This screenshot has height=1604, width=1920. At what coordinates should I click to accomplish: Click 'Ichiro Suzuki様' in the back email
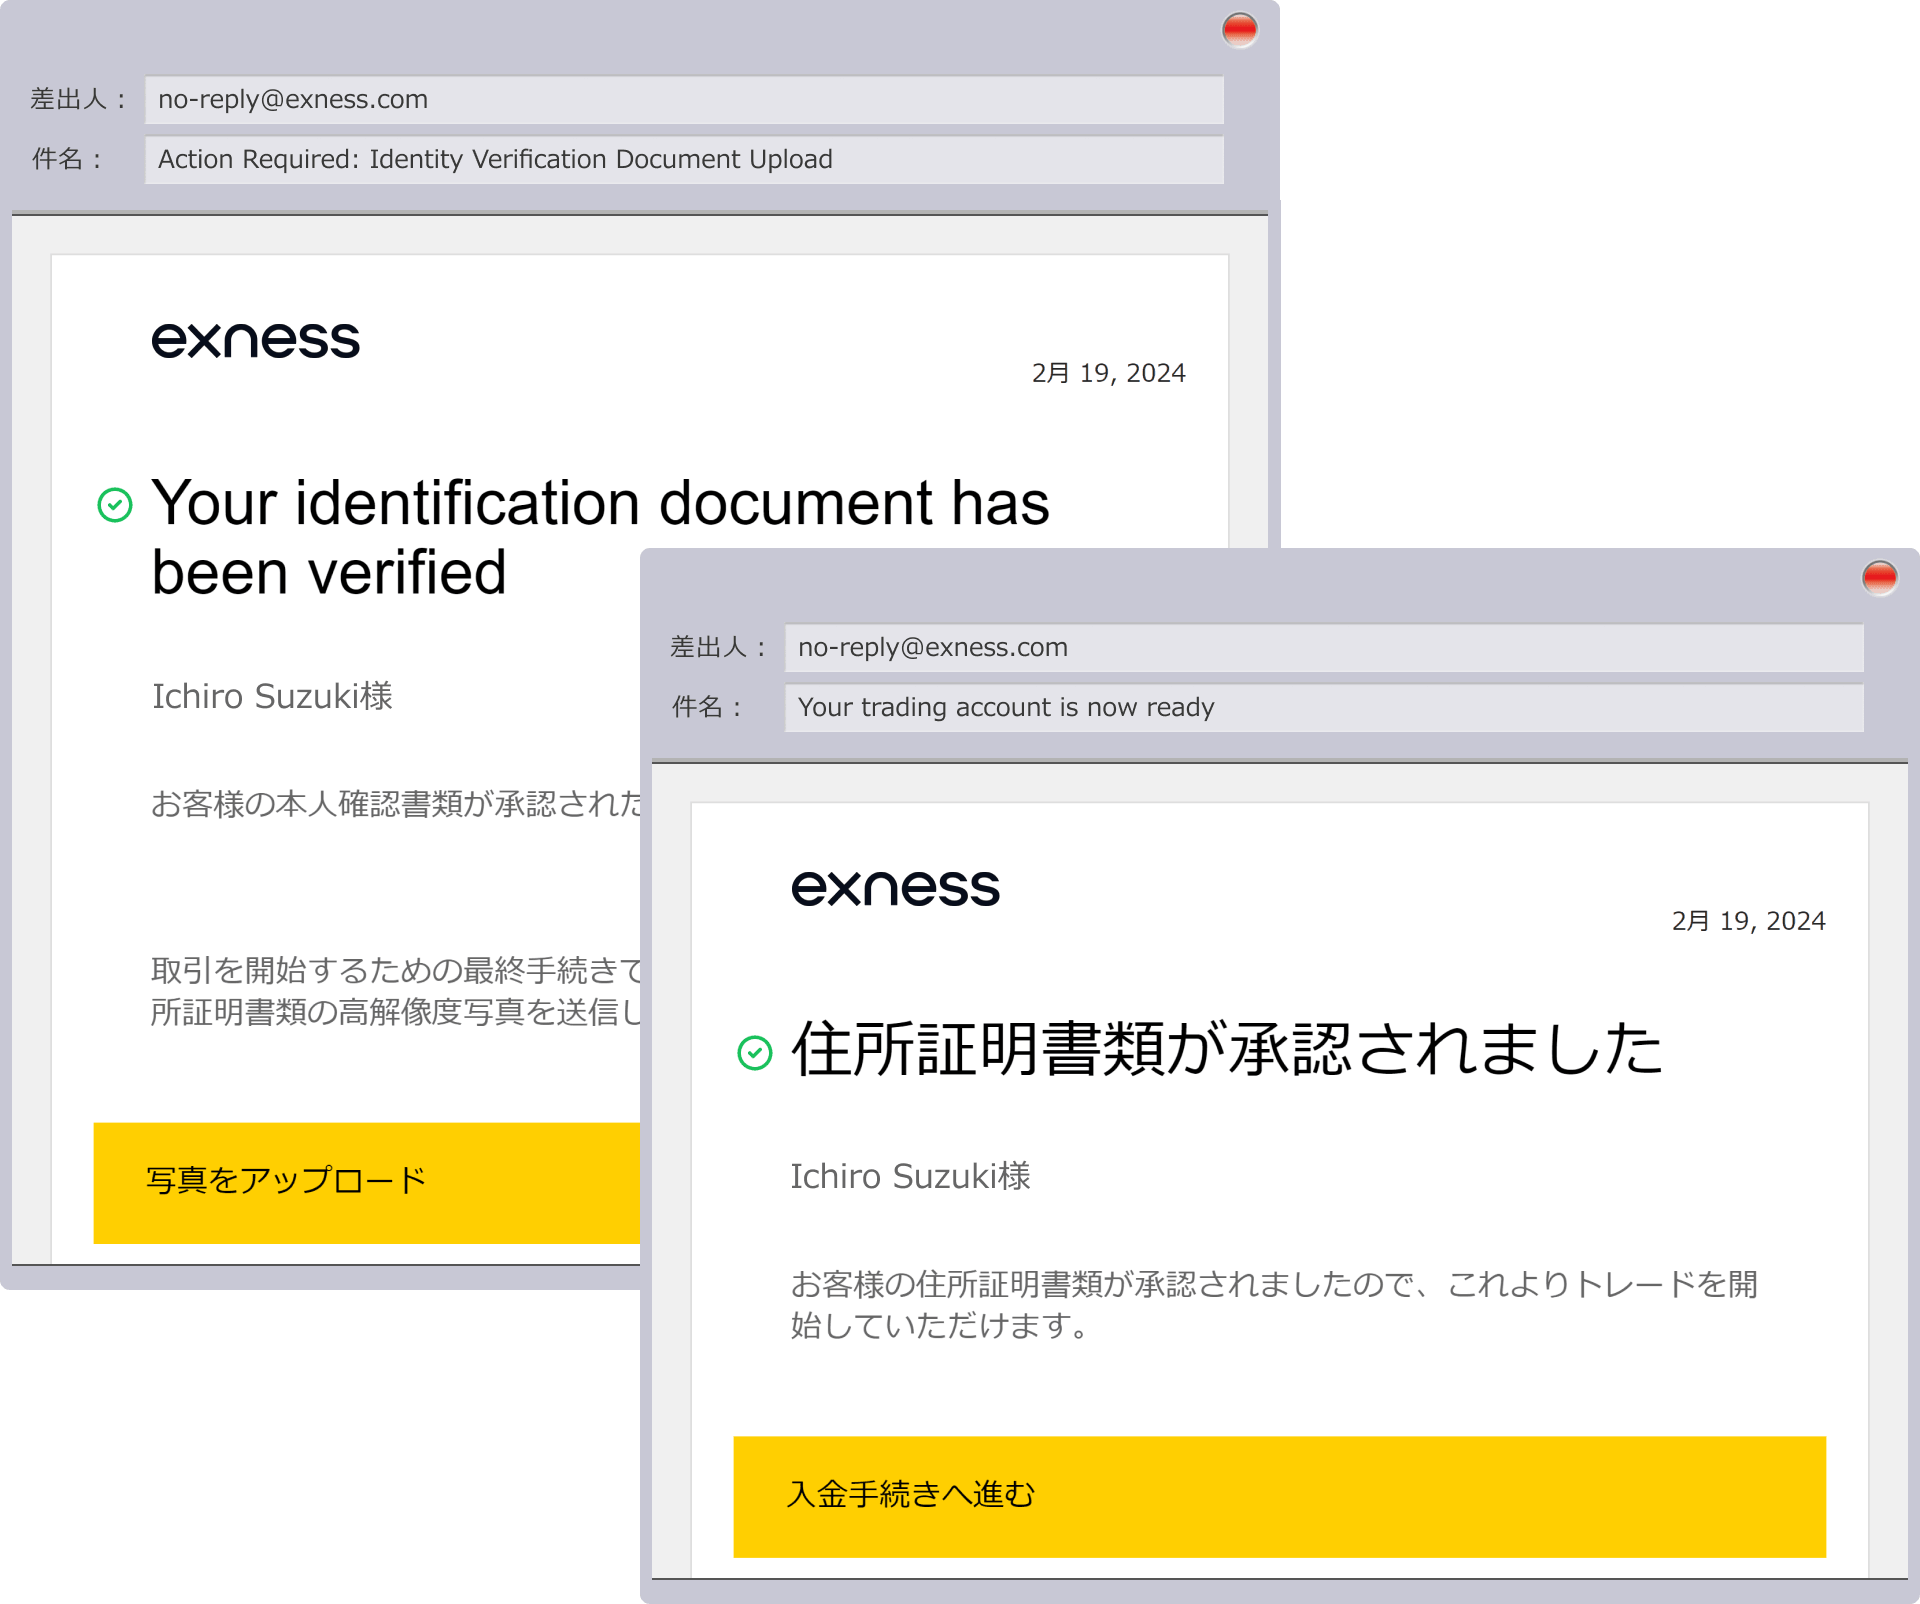point(272,696)
